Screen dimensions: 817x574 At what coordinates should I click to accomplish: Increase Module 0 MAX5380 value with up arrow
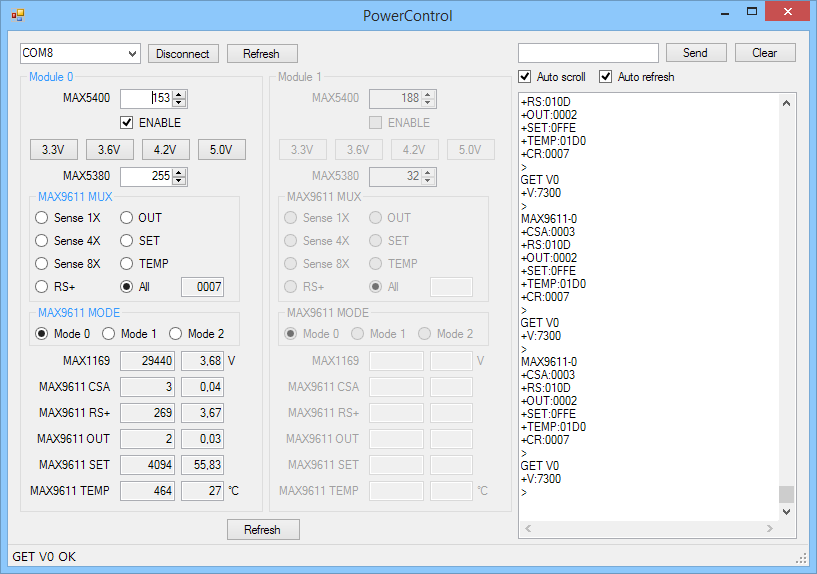pos(179,172)
